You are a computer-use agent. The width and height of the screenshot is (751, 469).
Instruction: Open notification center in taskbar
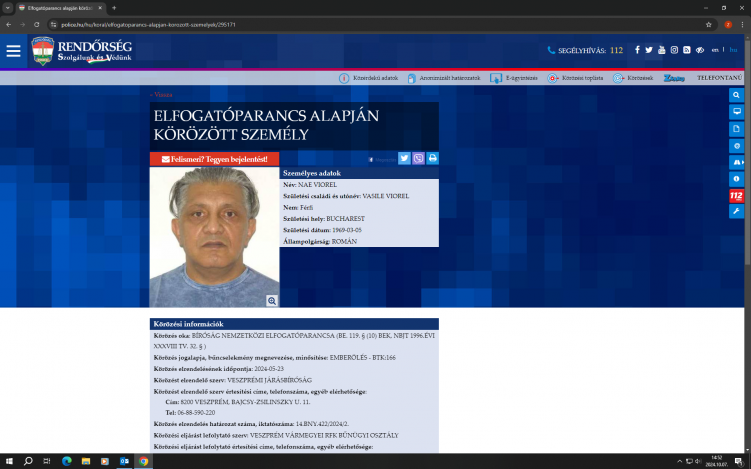[739, 461]
